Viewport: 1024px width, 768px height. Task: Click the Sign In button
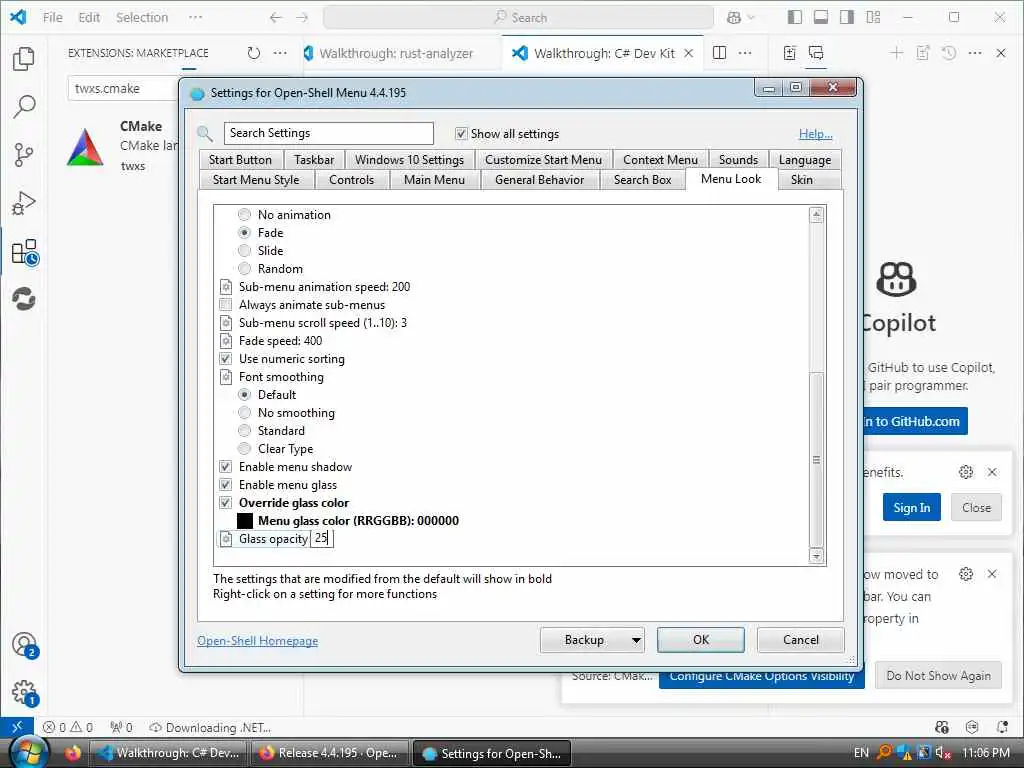912,507
